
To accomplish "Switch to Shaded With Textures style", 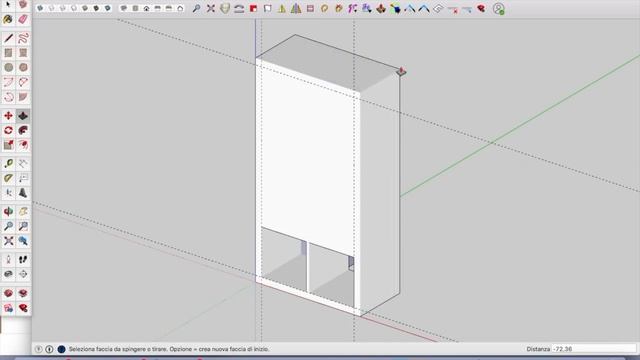I will pyautogui.click(x=96, y=8).
